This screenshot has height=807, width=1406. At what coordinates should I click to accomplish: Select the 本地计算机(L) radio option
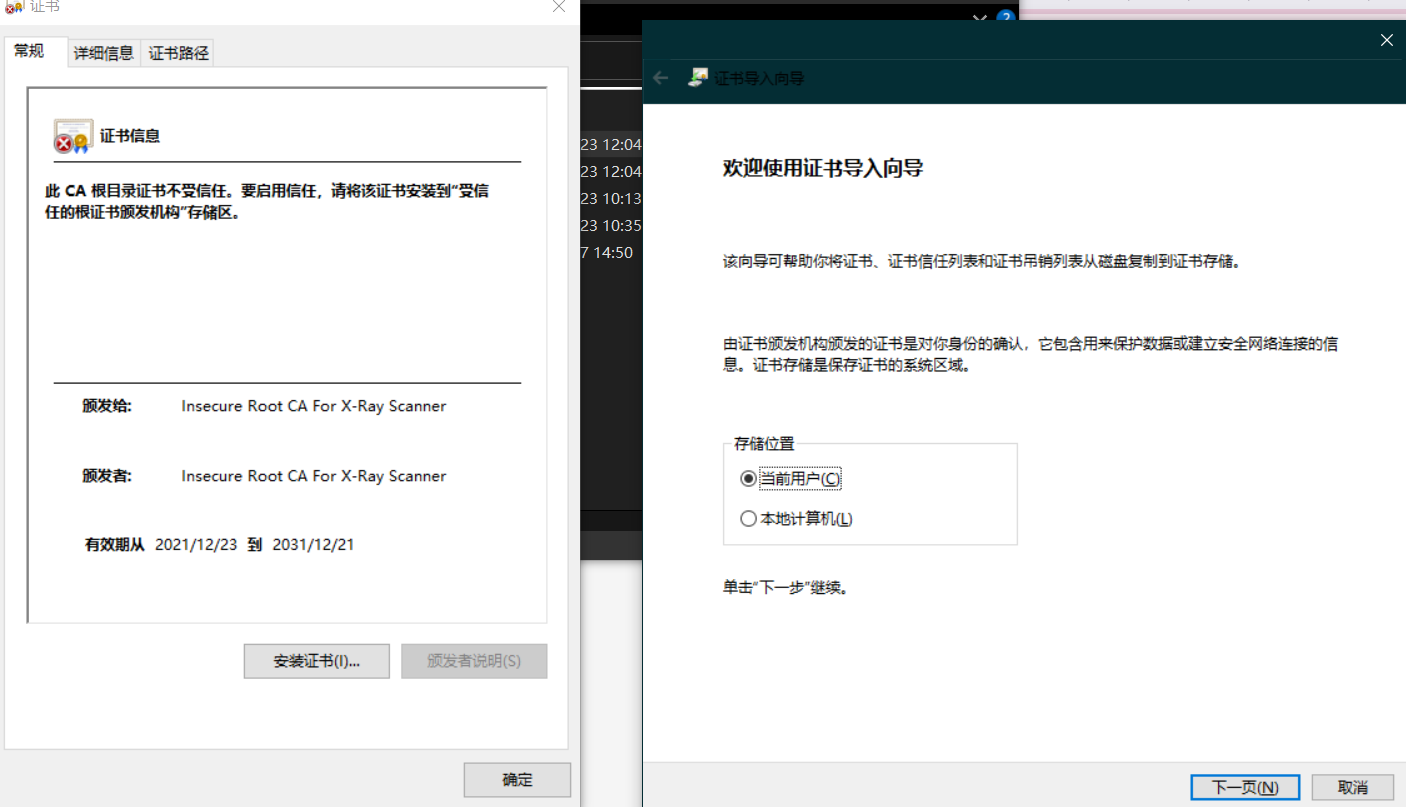[x=796, y=519]
